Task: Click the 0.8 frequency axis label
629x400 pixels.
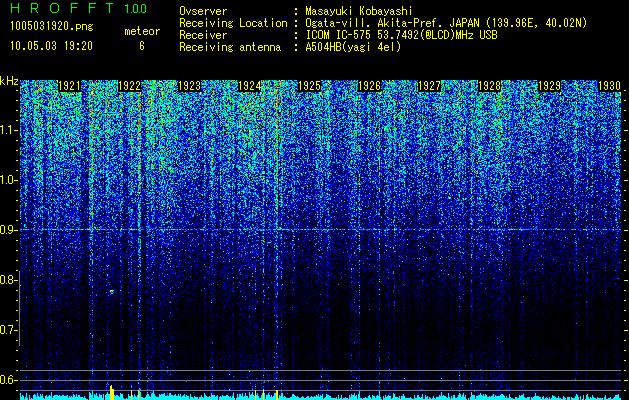Action: tap(9, 280)
